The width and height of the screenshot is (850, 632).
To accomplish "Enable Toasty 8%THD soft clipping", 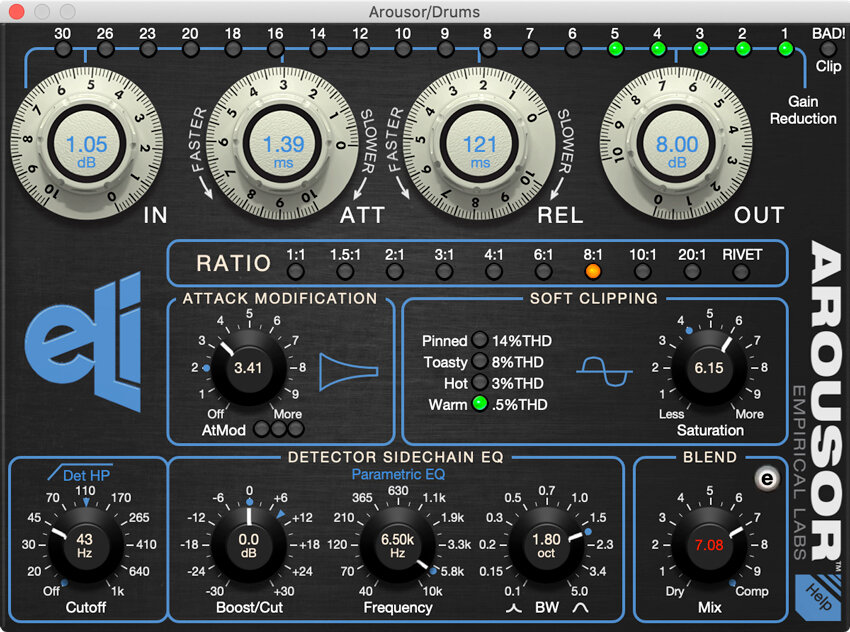I will 479,361.
